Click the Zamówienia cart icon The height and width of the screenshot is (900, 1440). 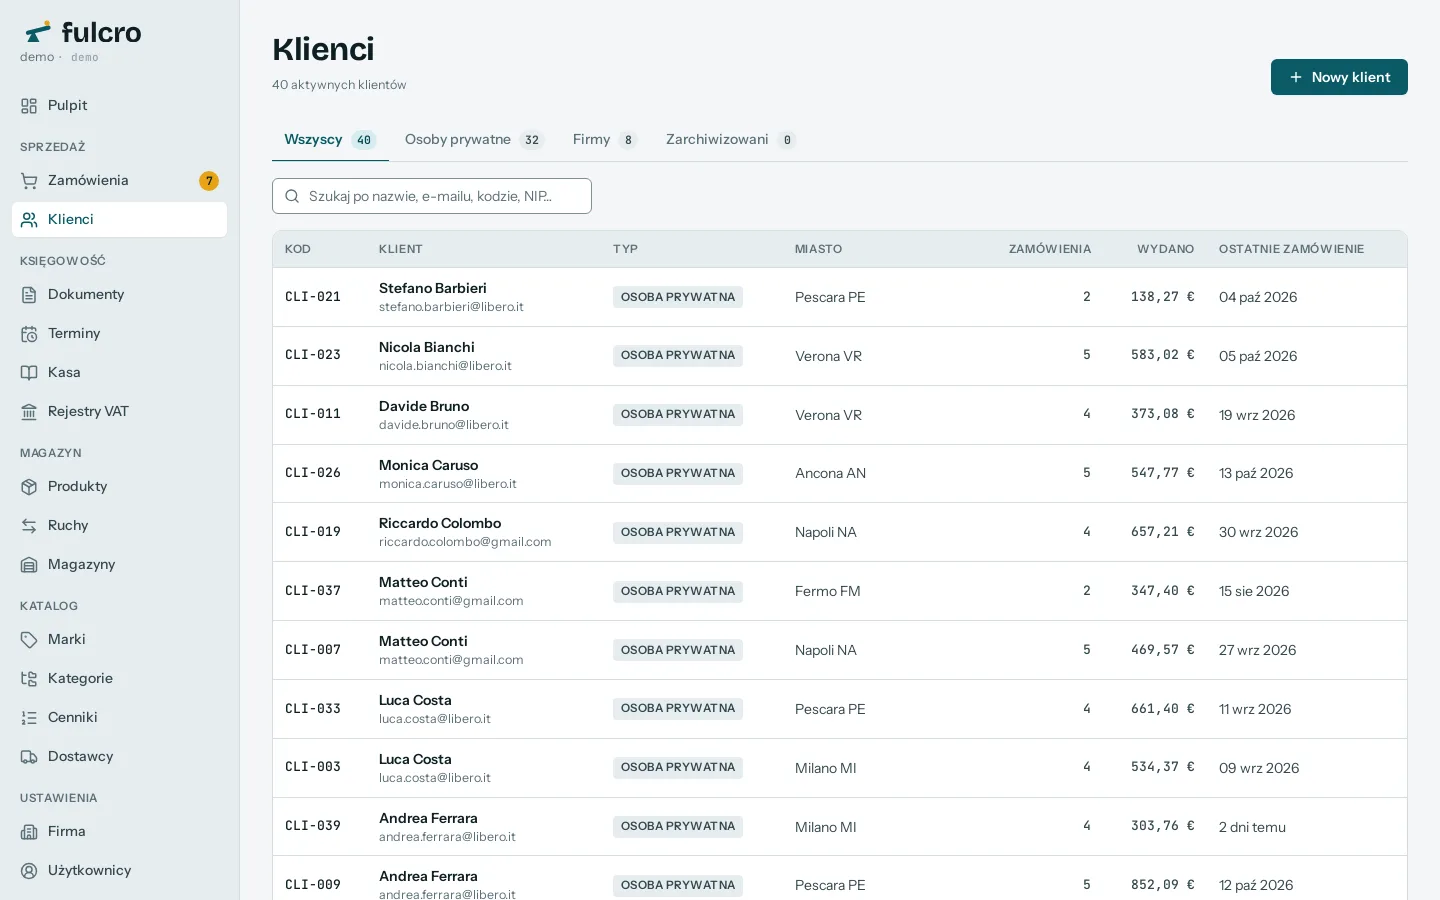pos(29,181)
